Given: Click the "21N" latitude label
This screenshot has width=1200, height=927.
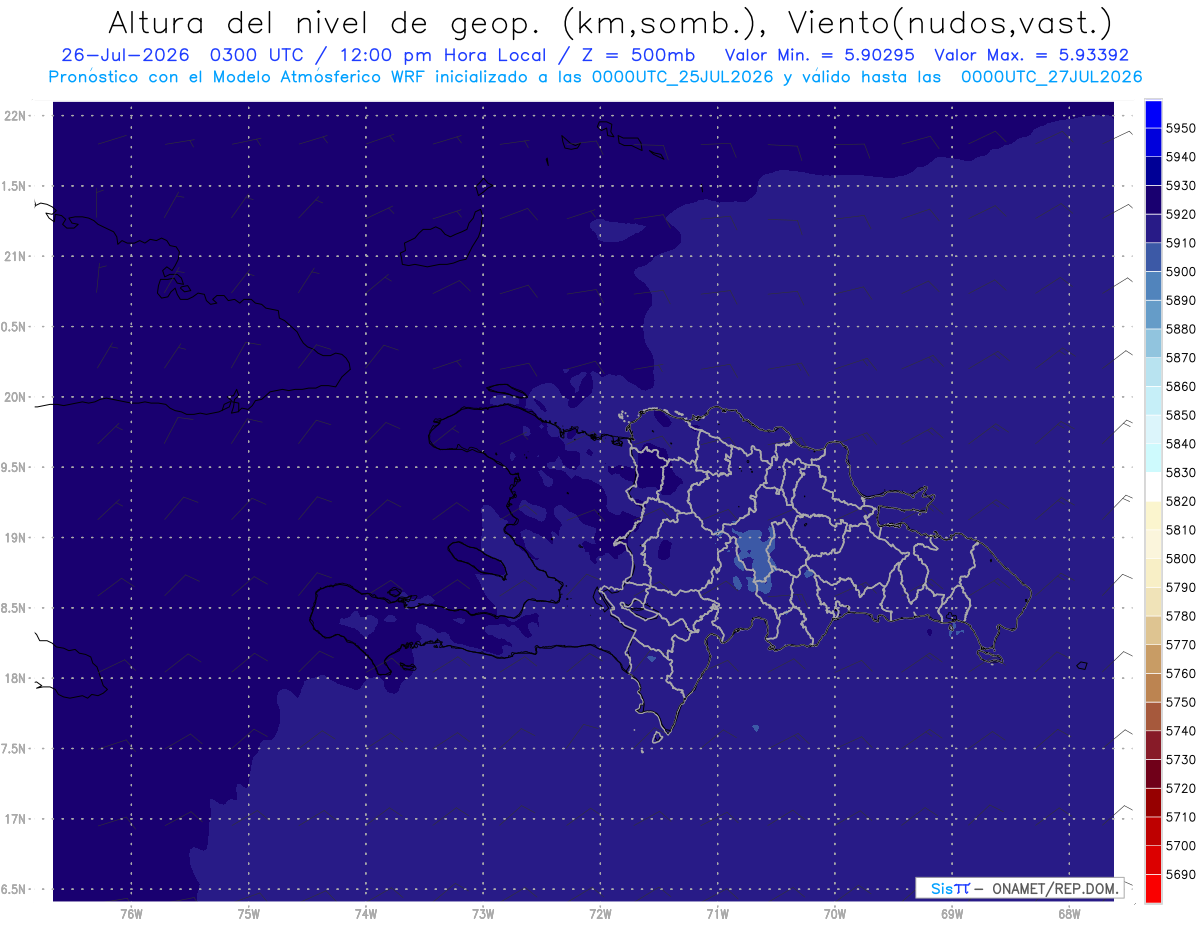Looking at the screenshot, I should pyautogui.click(x=16, y=256).
